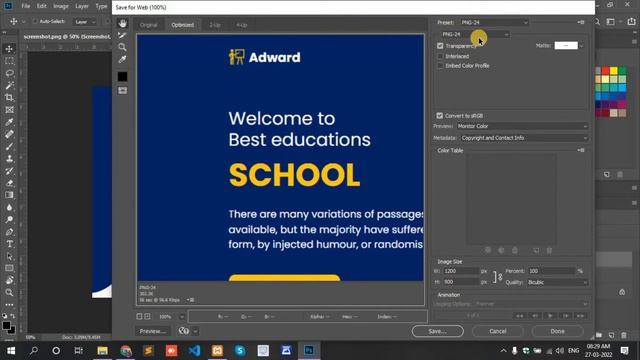
Task: Select the Blur tool
Action: pos(9,207)
